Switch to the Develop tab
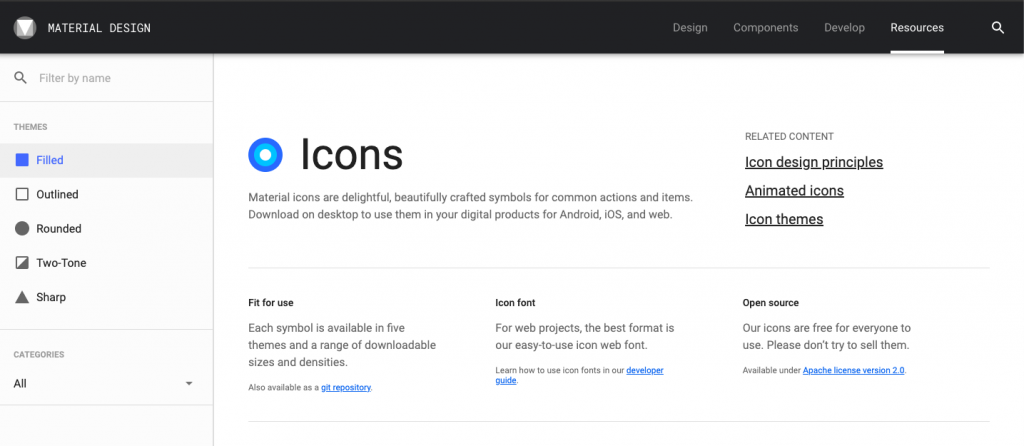Image resolution: width=1024 pixels, height=446 pixels. (844, 27)
